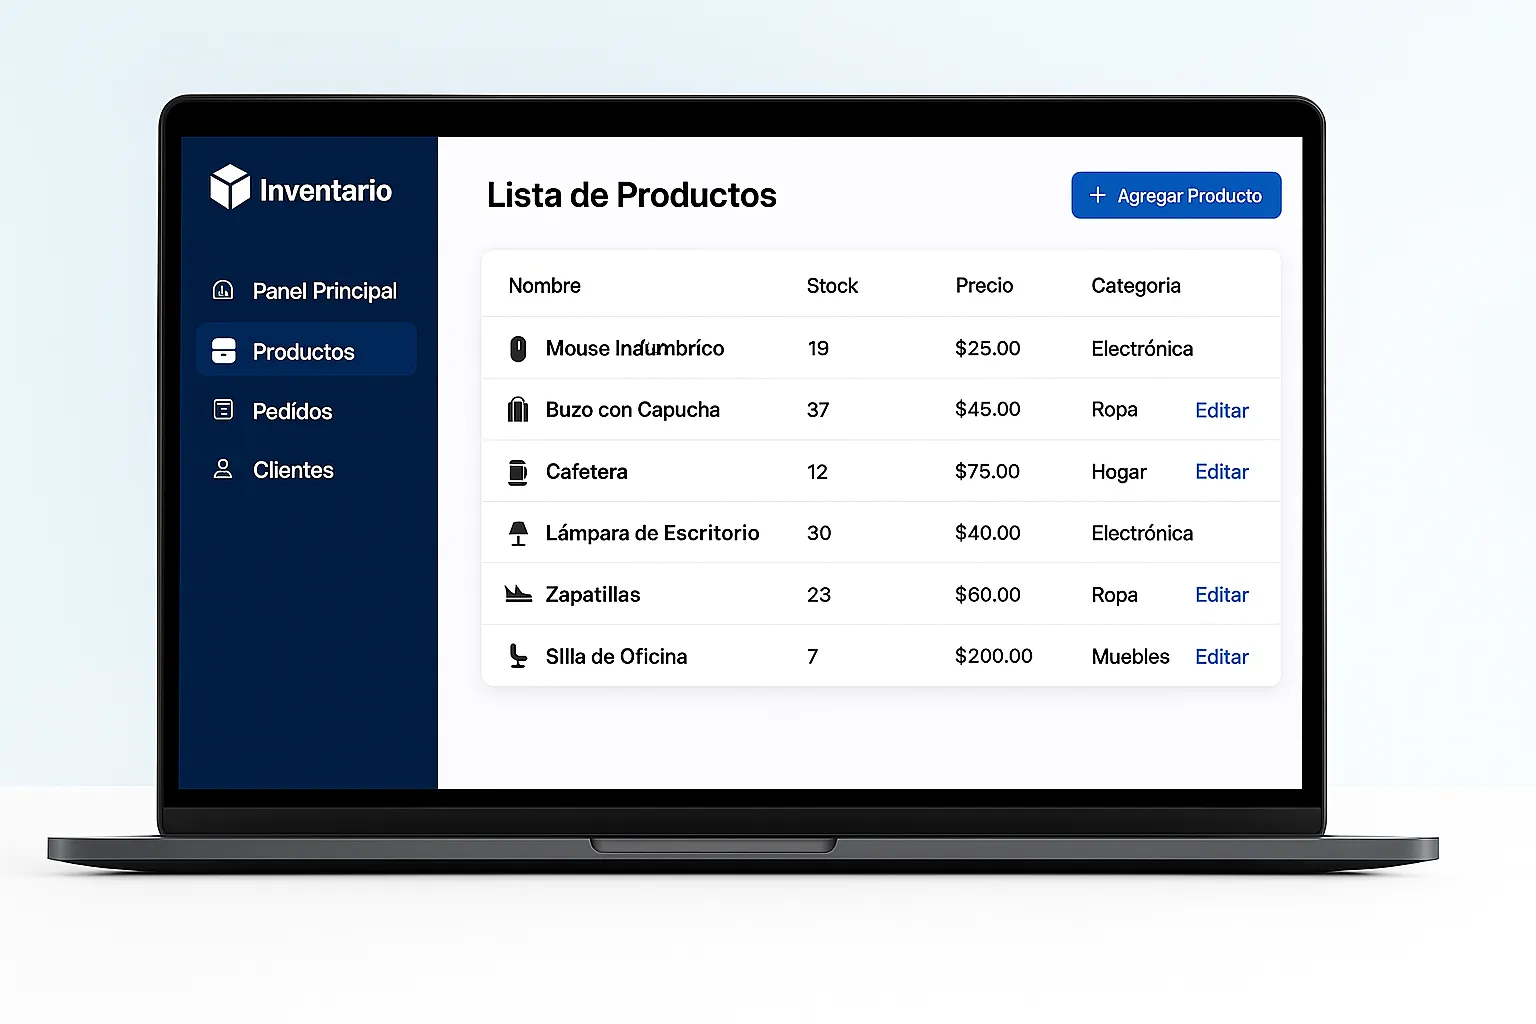Click Editar for Cafetera
Screen dimensions: 1536x1024
(x=1222, y=472)
